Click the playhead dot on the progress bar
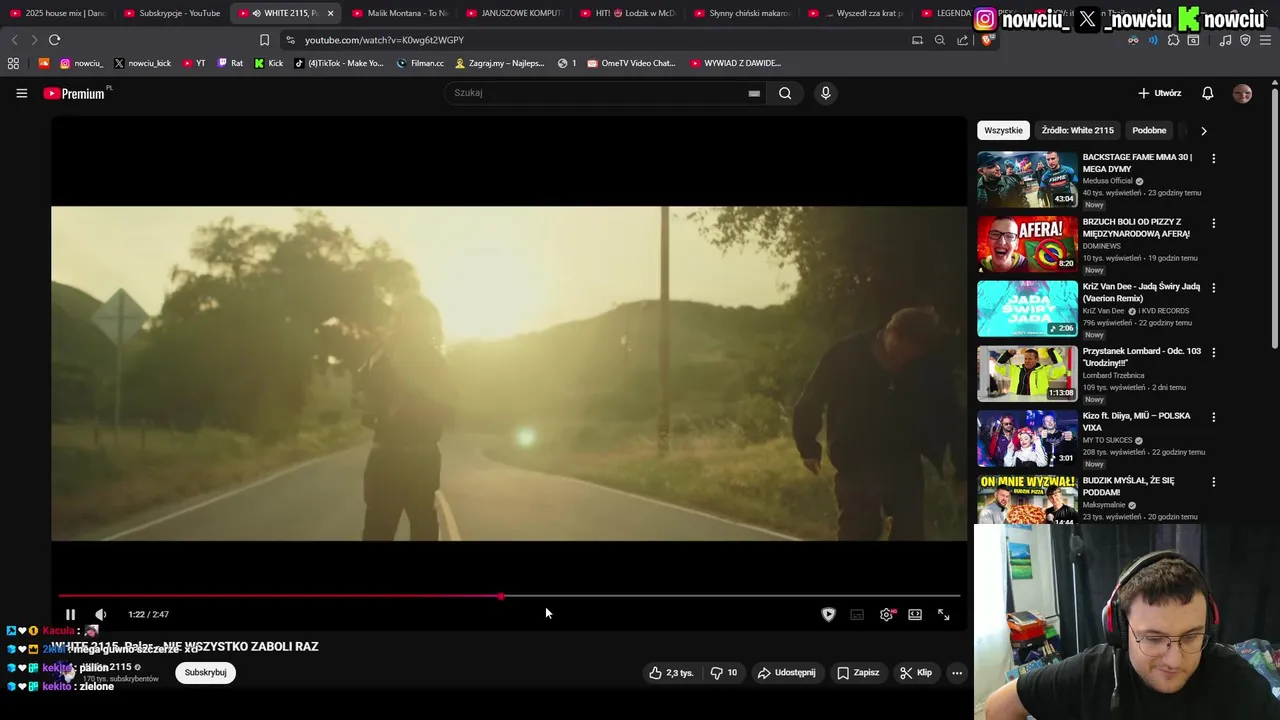 (501, 596)
